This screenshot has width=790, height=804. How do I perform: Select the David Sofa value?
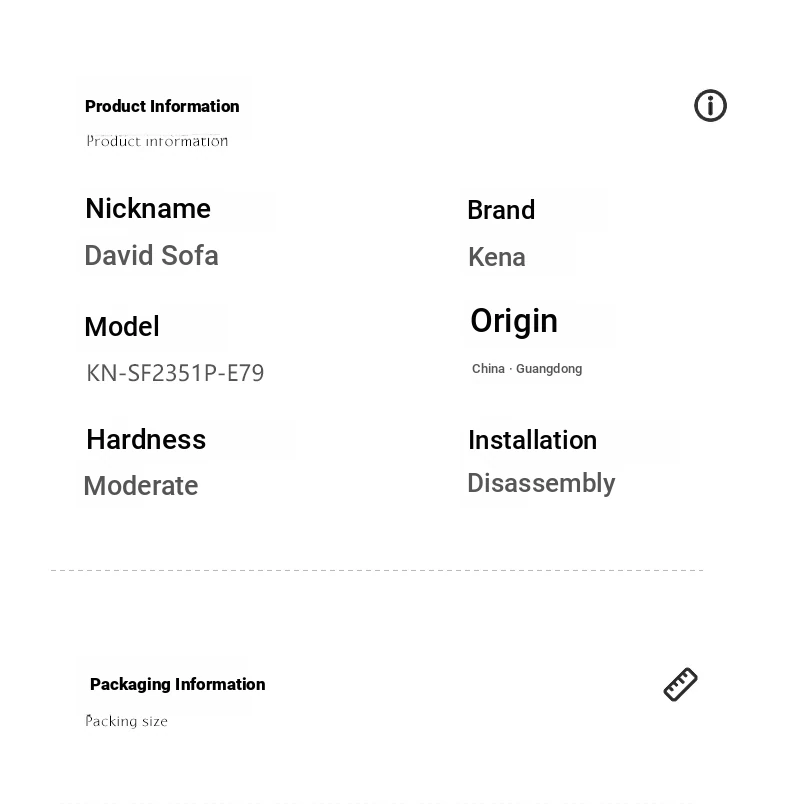[x=151, y=255]
